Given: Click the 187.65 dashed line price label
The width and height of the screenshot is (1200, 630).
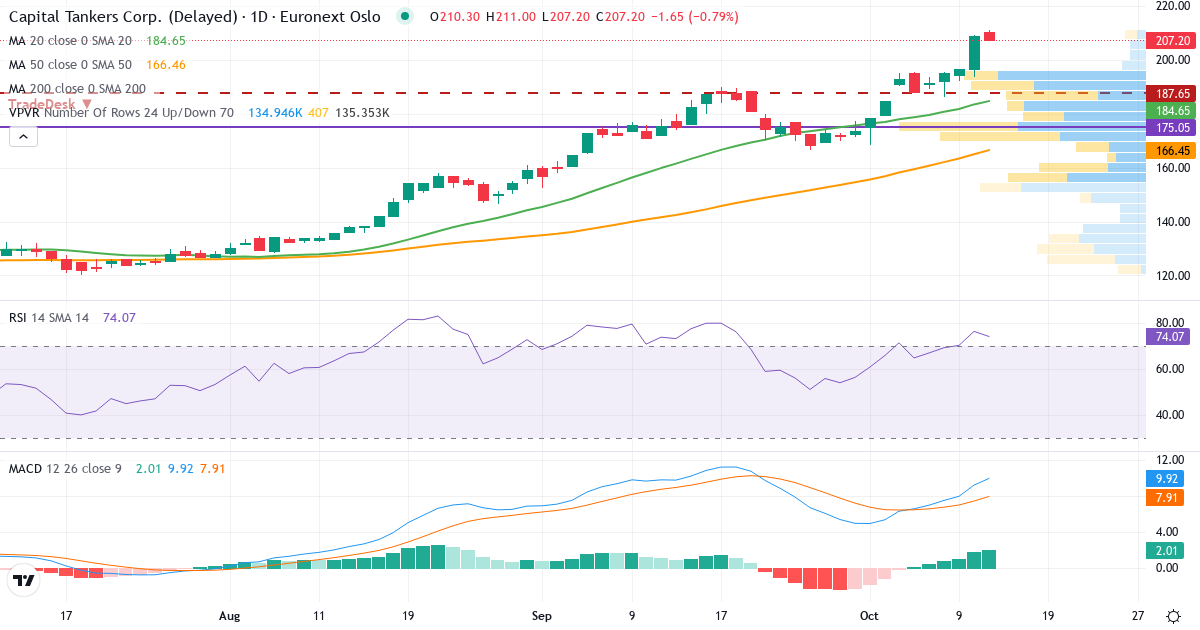Looking at the screenshot, I should pos(1172,93).
